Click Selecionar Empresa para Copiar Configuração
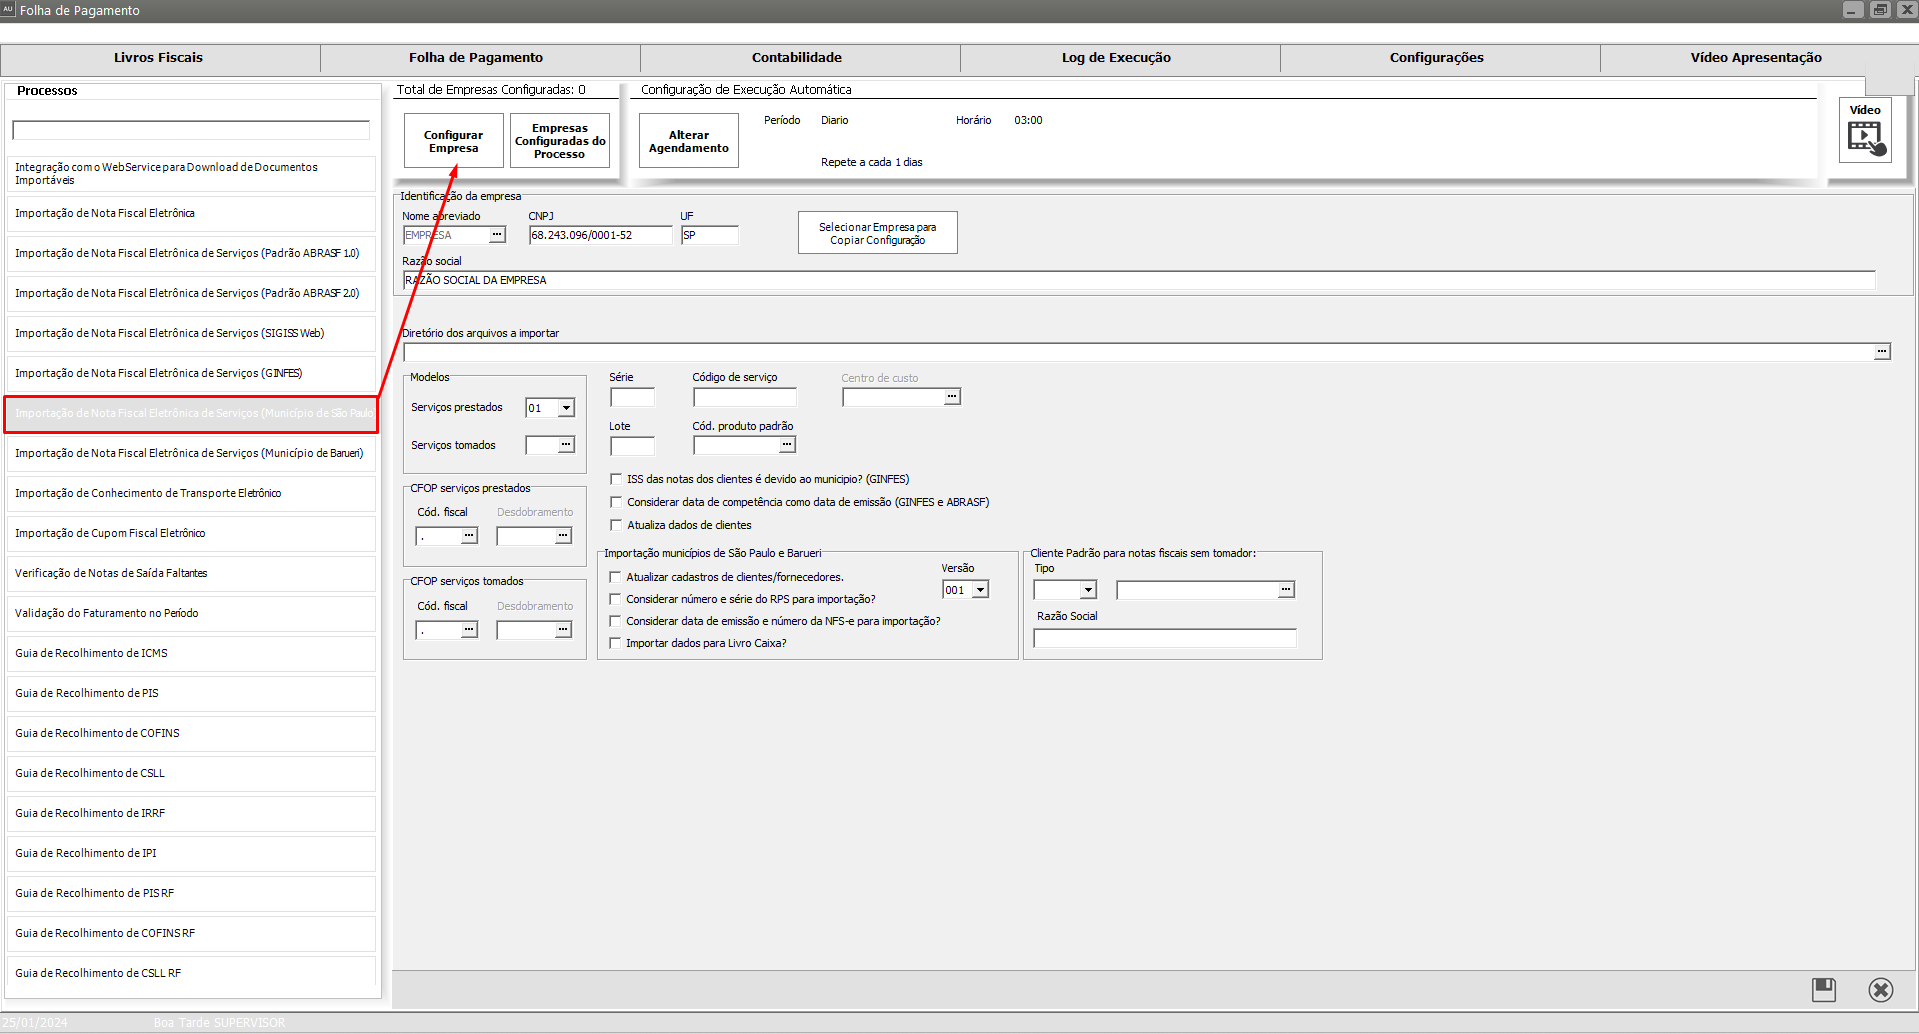 coord(878,233)
